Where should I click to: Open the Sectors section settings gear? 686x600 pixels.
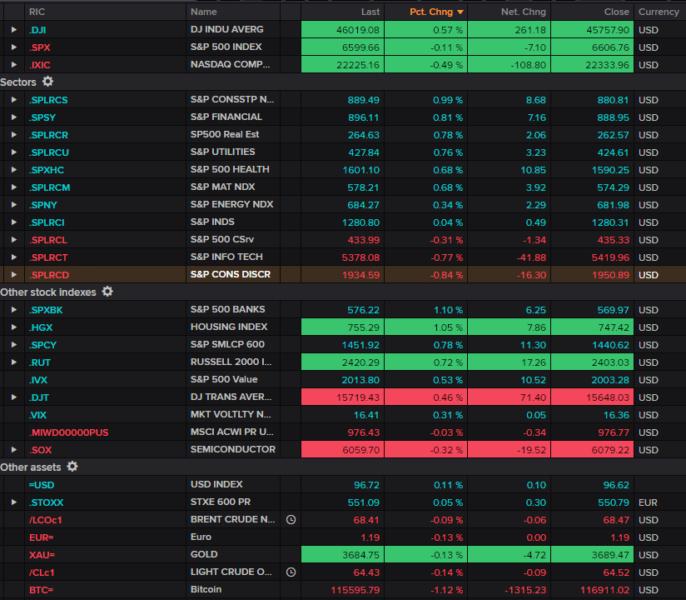tap(48, 81)
